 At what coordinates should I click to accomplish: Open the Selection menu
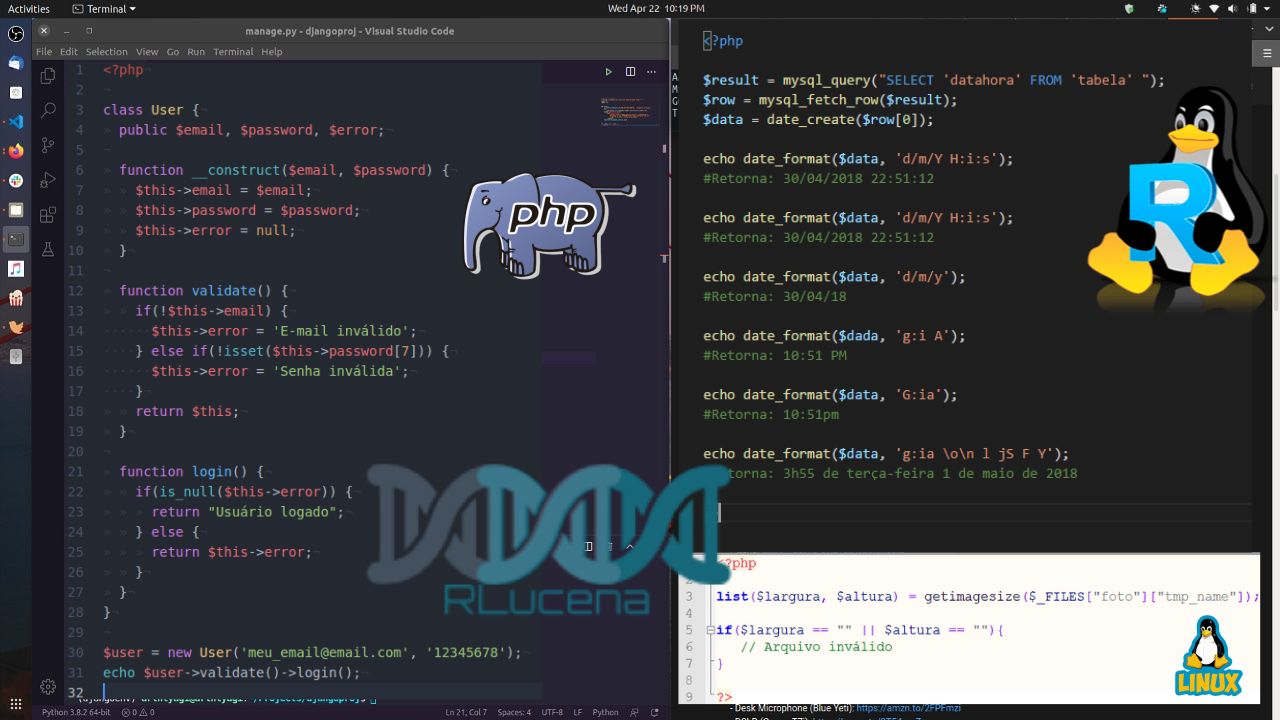[107, 52]
